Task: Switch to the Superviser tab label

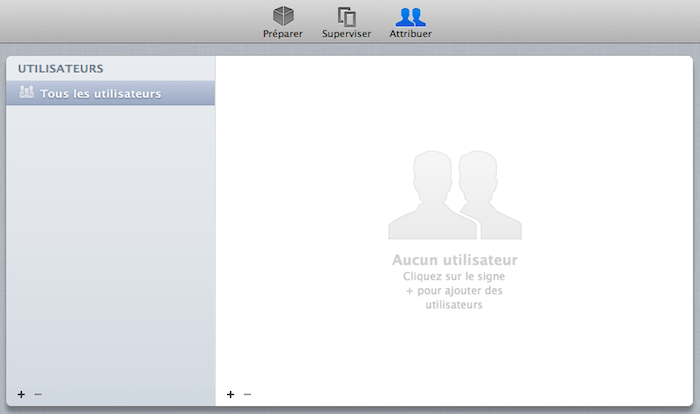Action: point(347,34)
